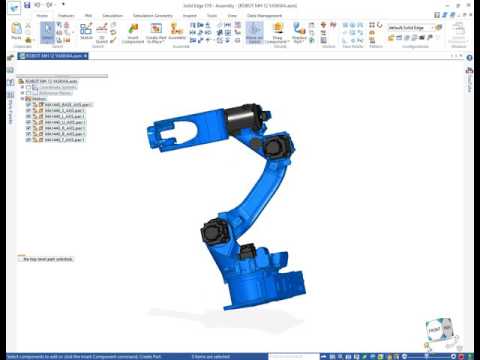
Task: Toggle visibility checkbox of MH1440_T_AXIS part
Action: click(29, 140)
